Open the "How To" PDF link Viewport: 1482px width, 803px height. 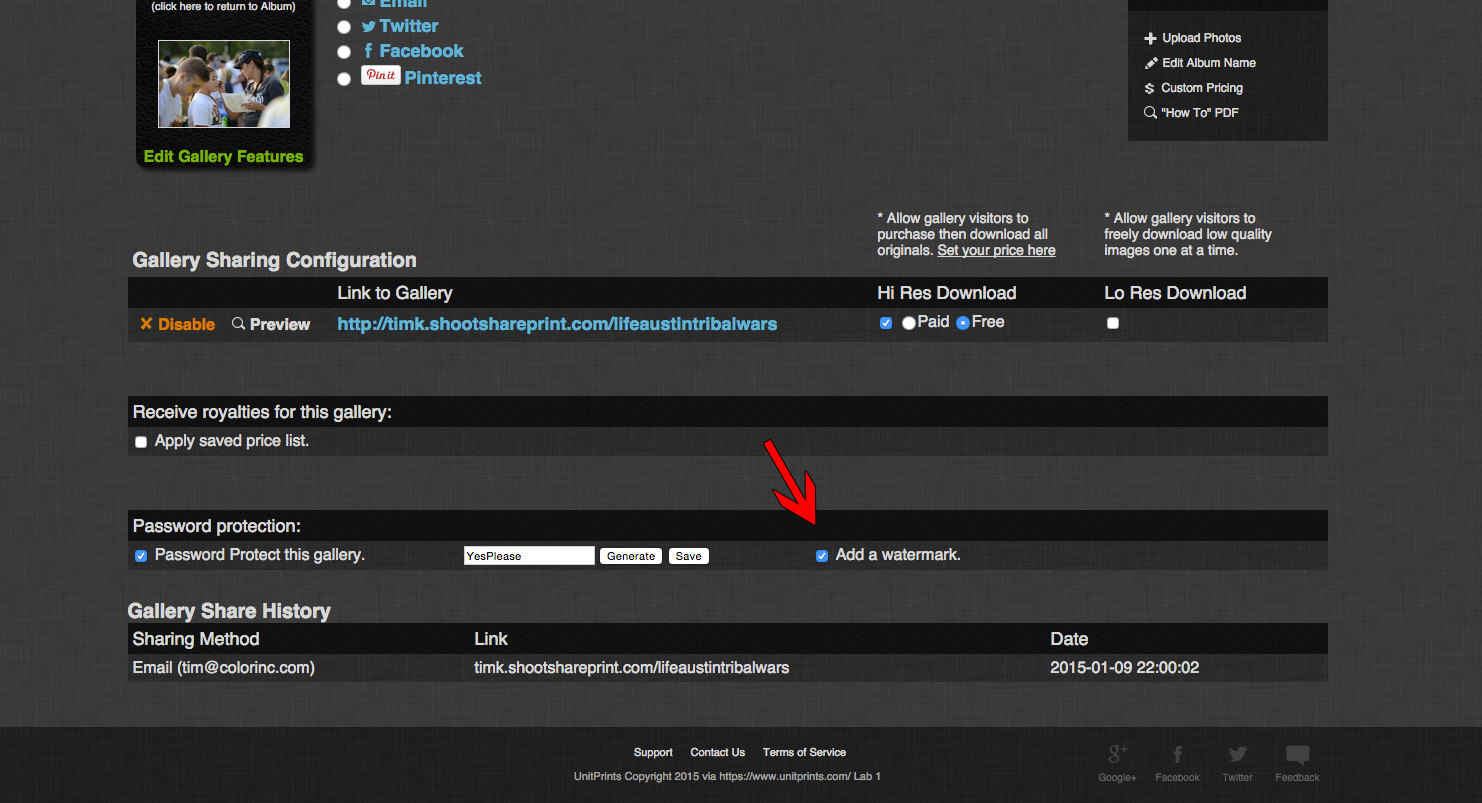tap(1199, 113)
